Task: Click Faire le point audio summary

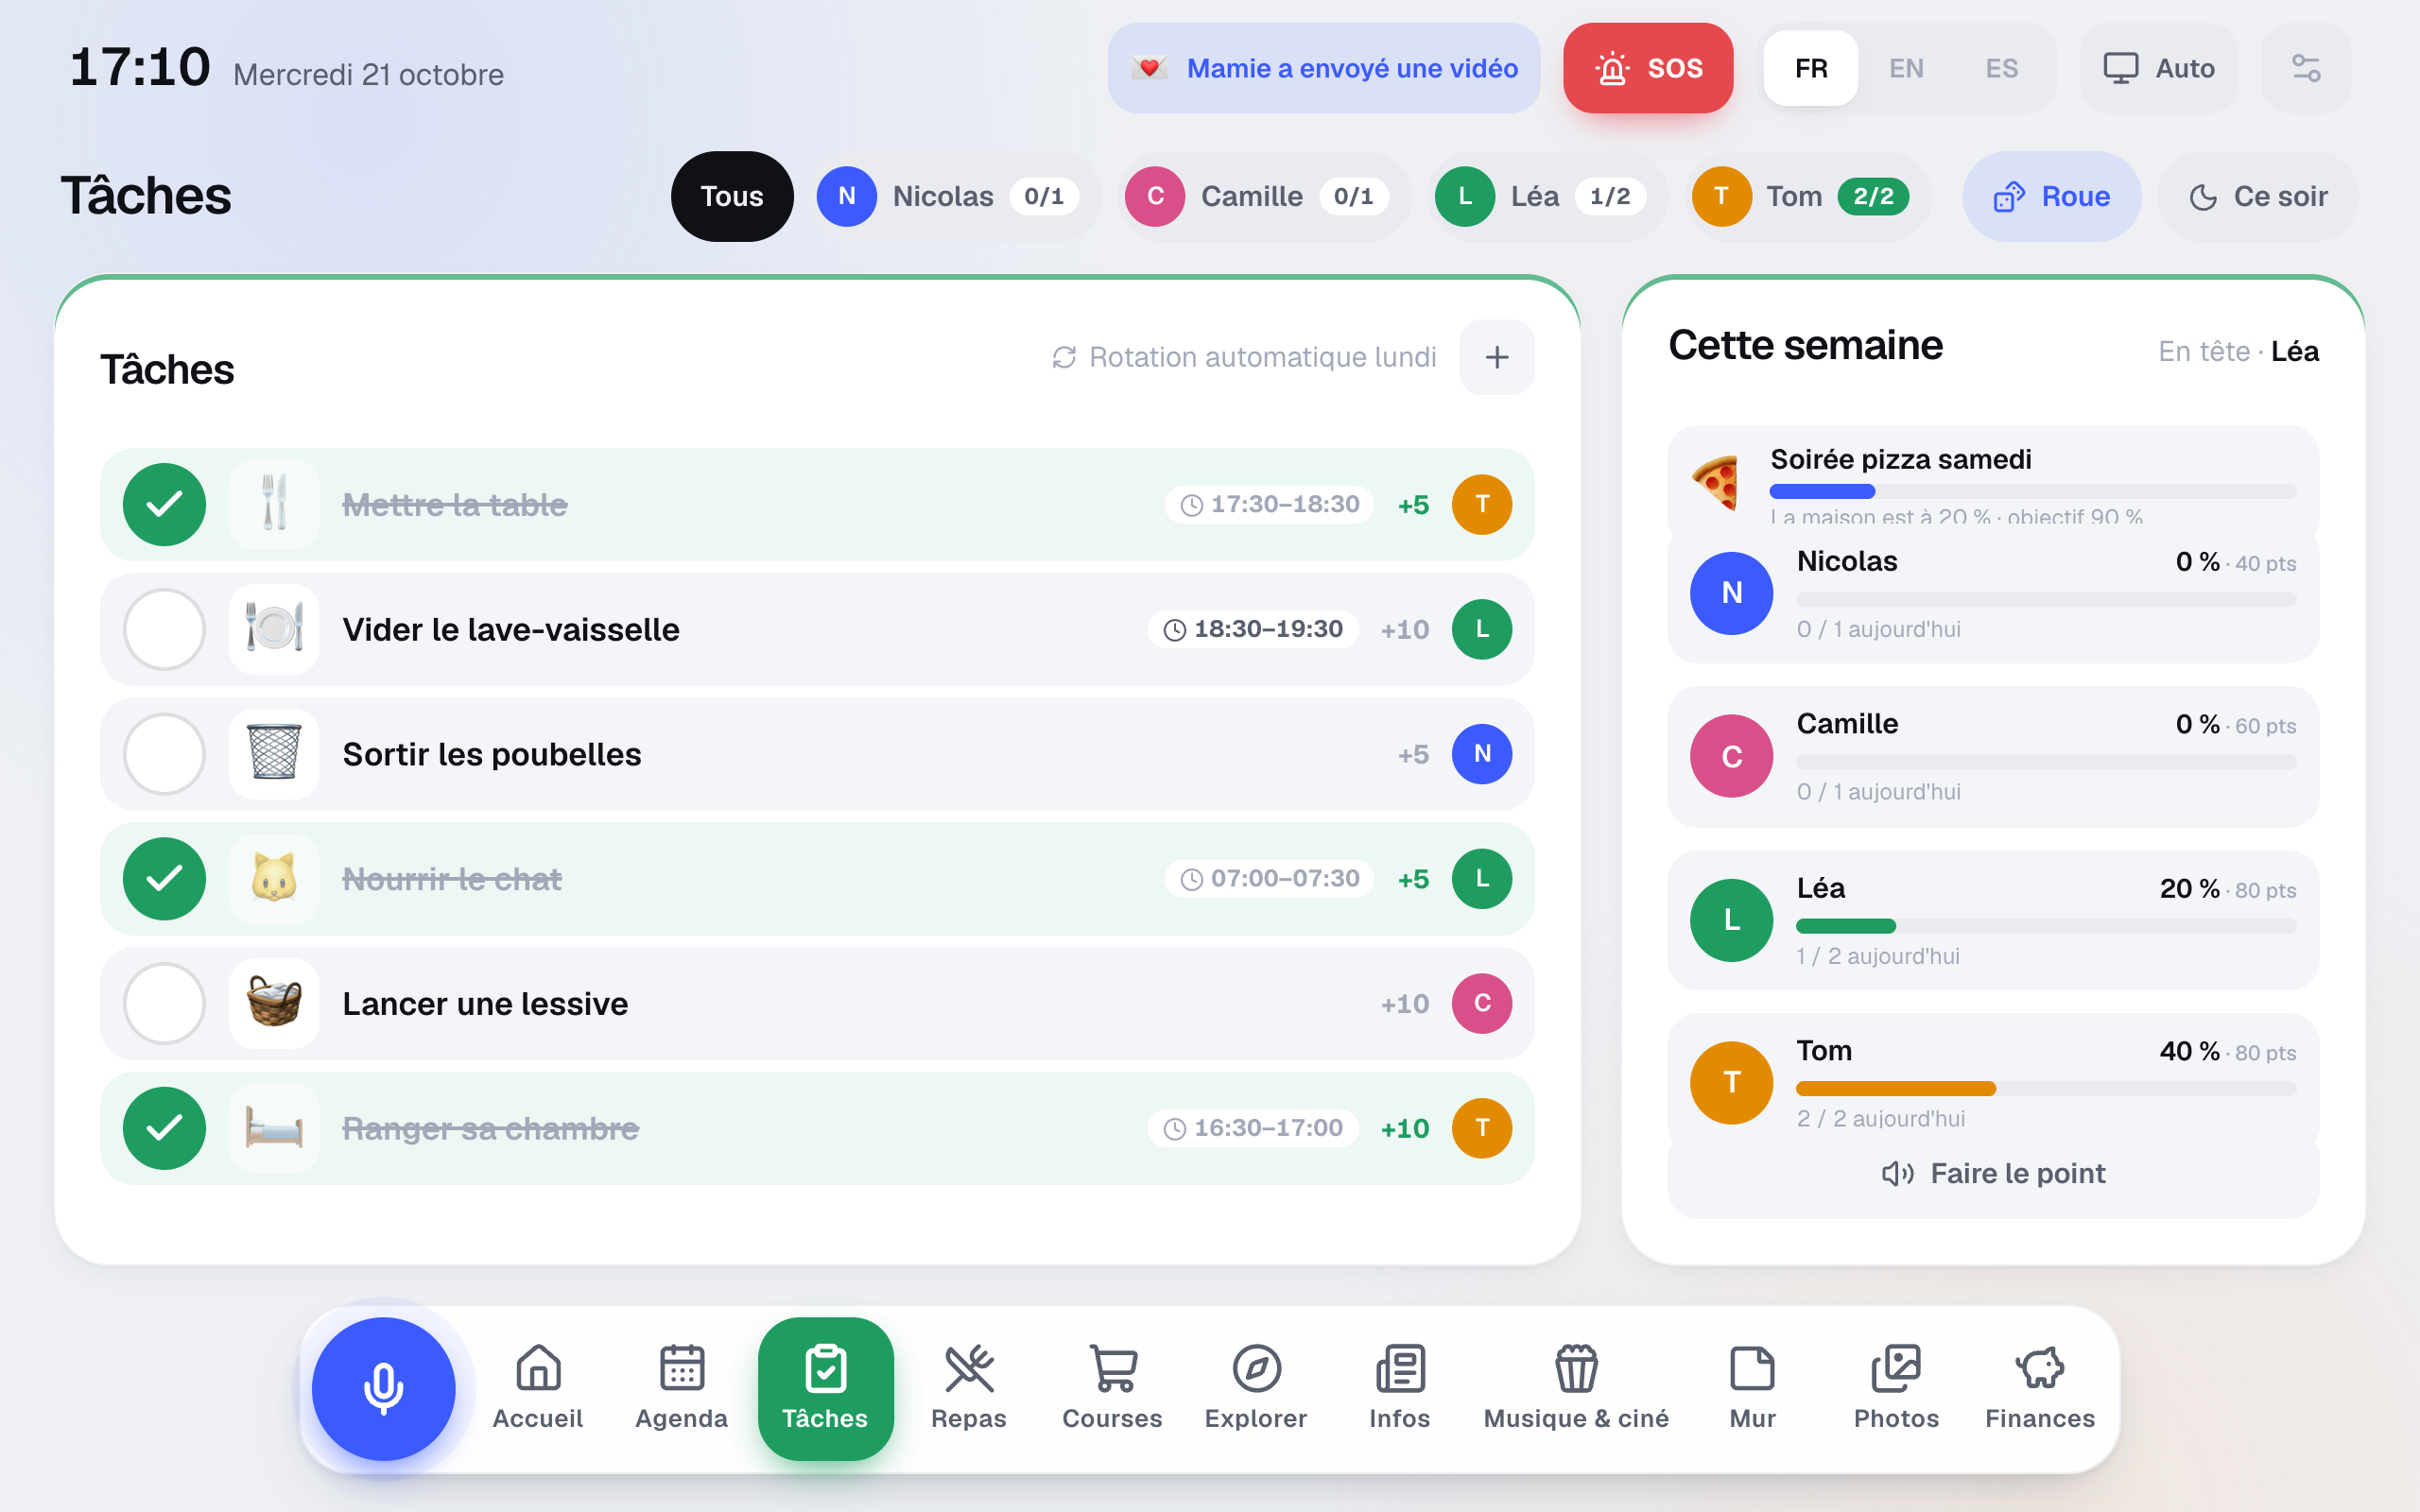Action: pyautogui.click(x=1993, y=1173)
